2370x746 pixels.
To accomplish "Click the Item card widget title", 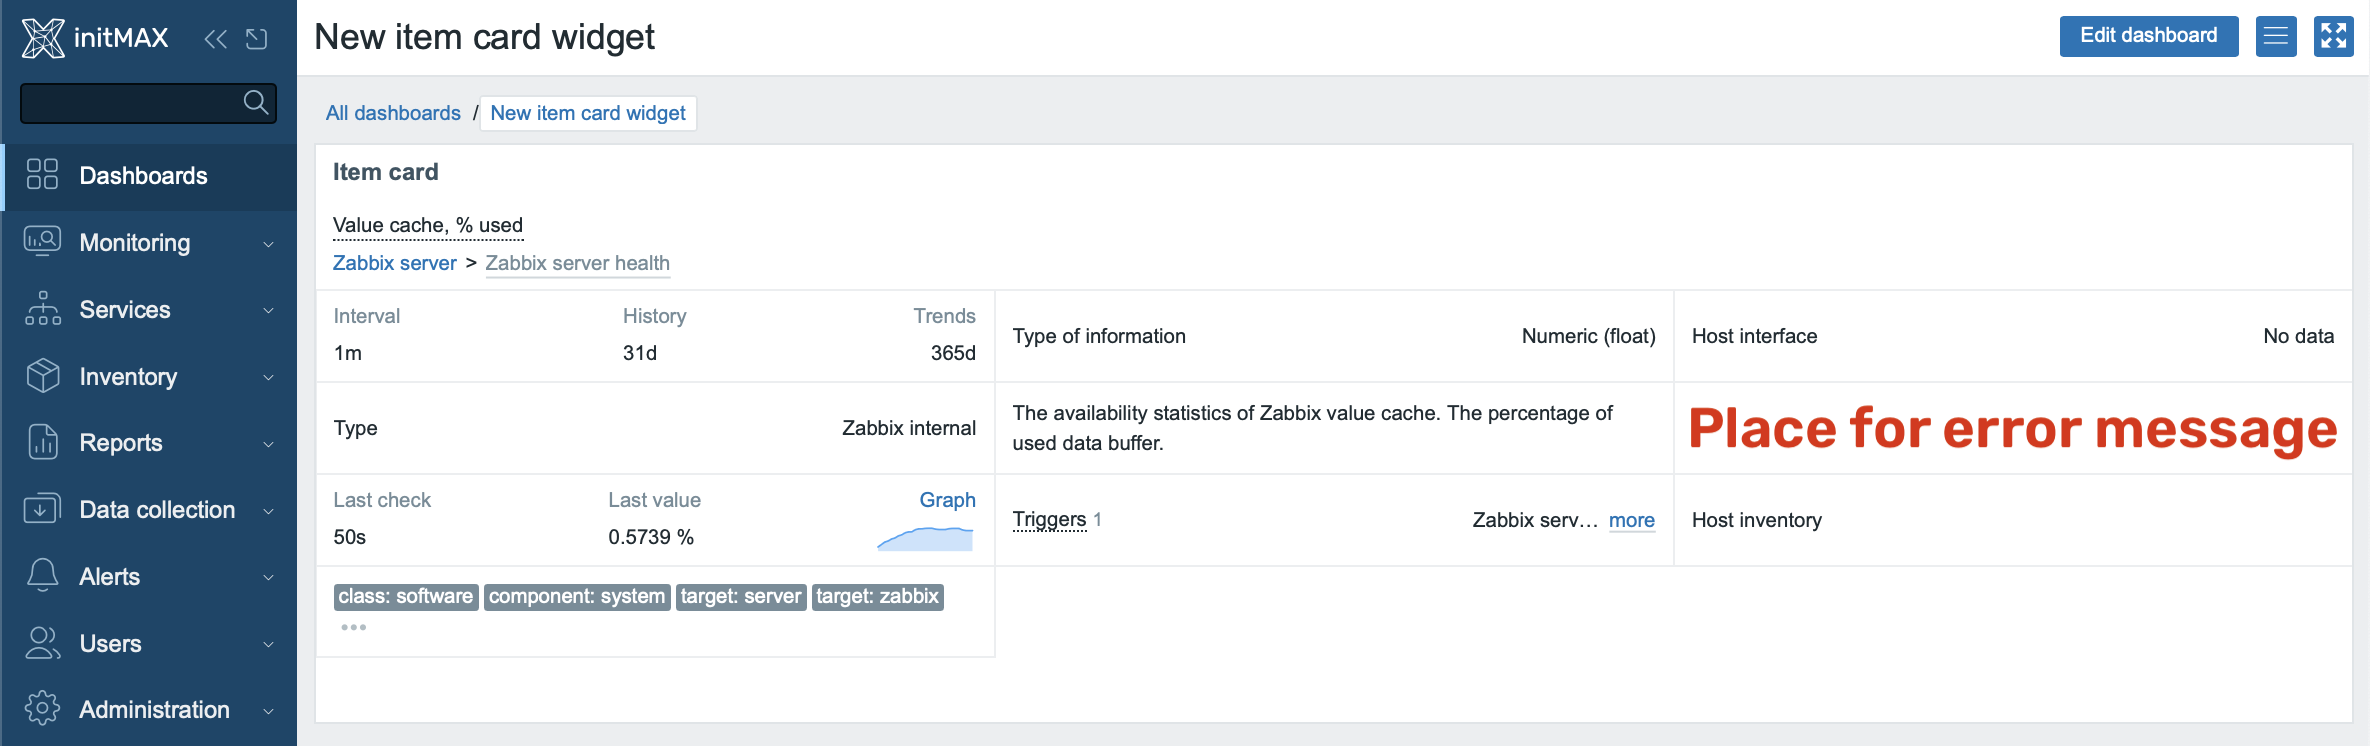I will click(386, 172).
